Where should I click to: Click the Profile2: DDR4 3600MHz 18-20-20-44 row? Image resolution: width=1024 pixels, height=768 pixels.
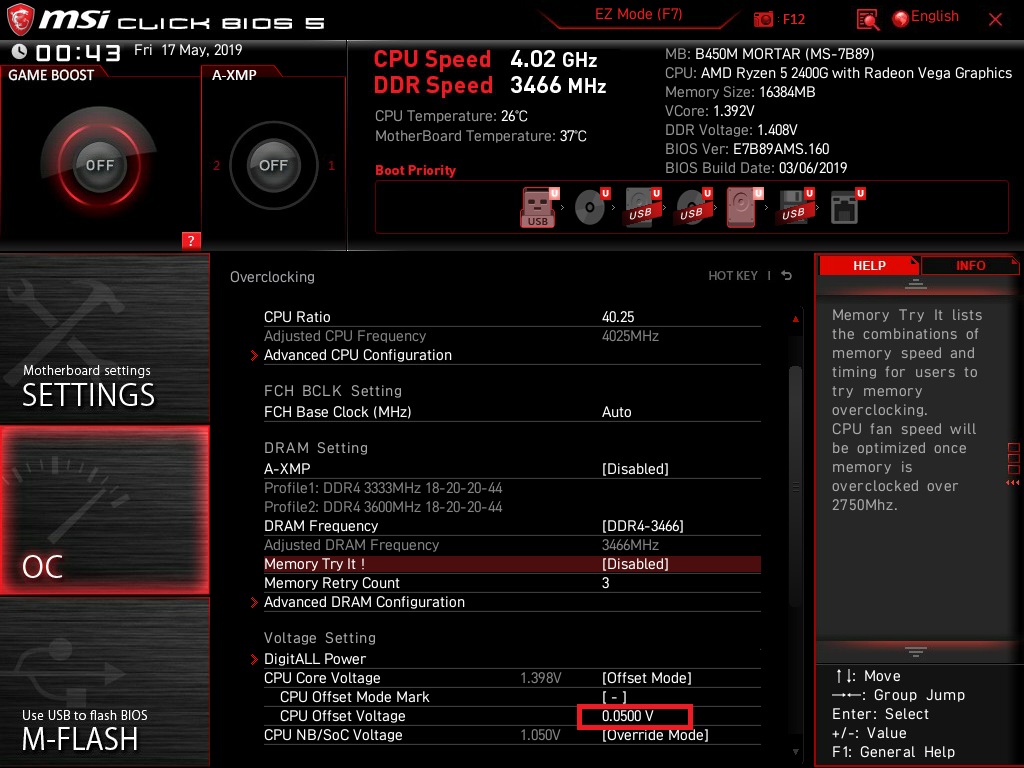coord(383,507)
